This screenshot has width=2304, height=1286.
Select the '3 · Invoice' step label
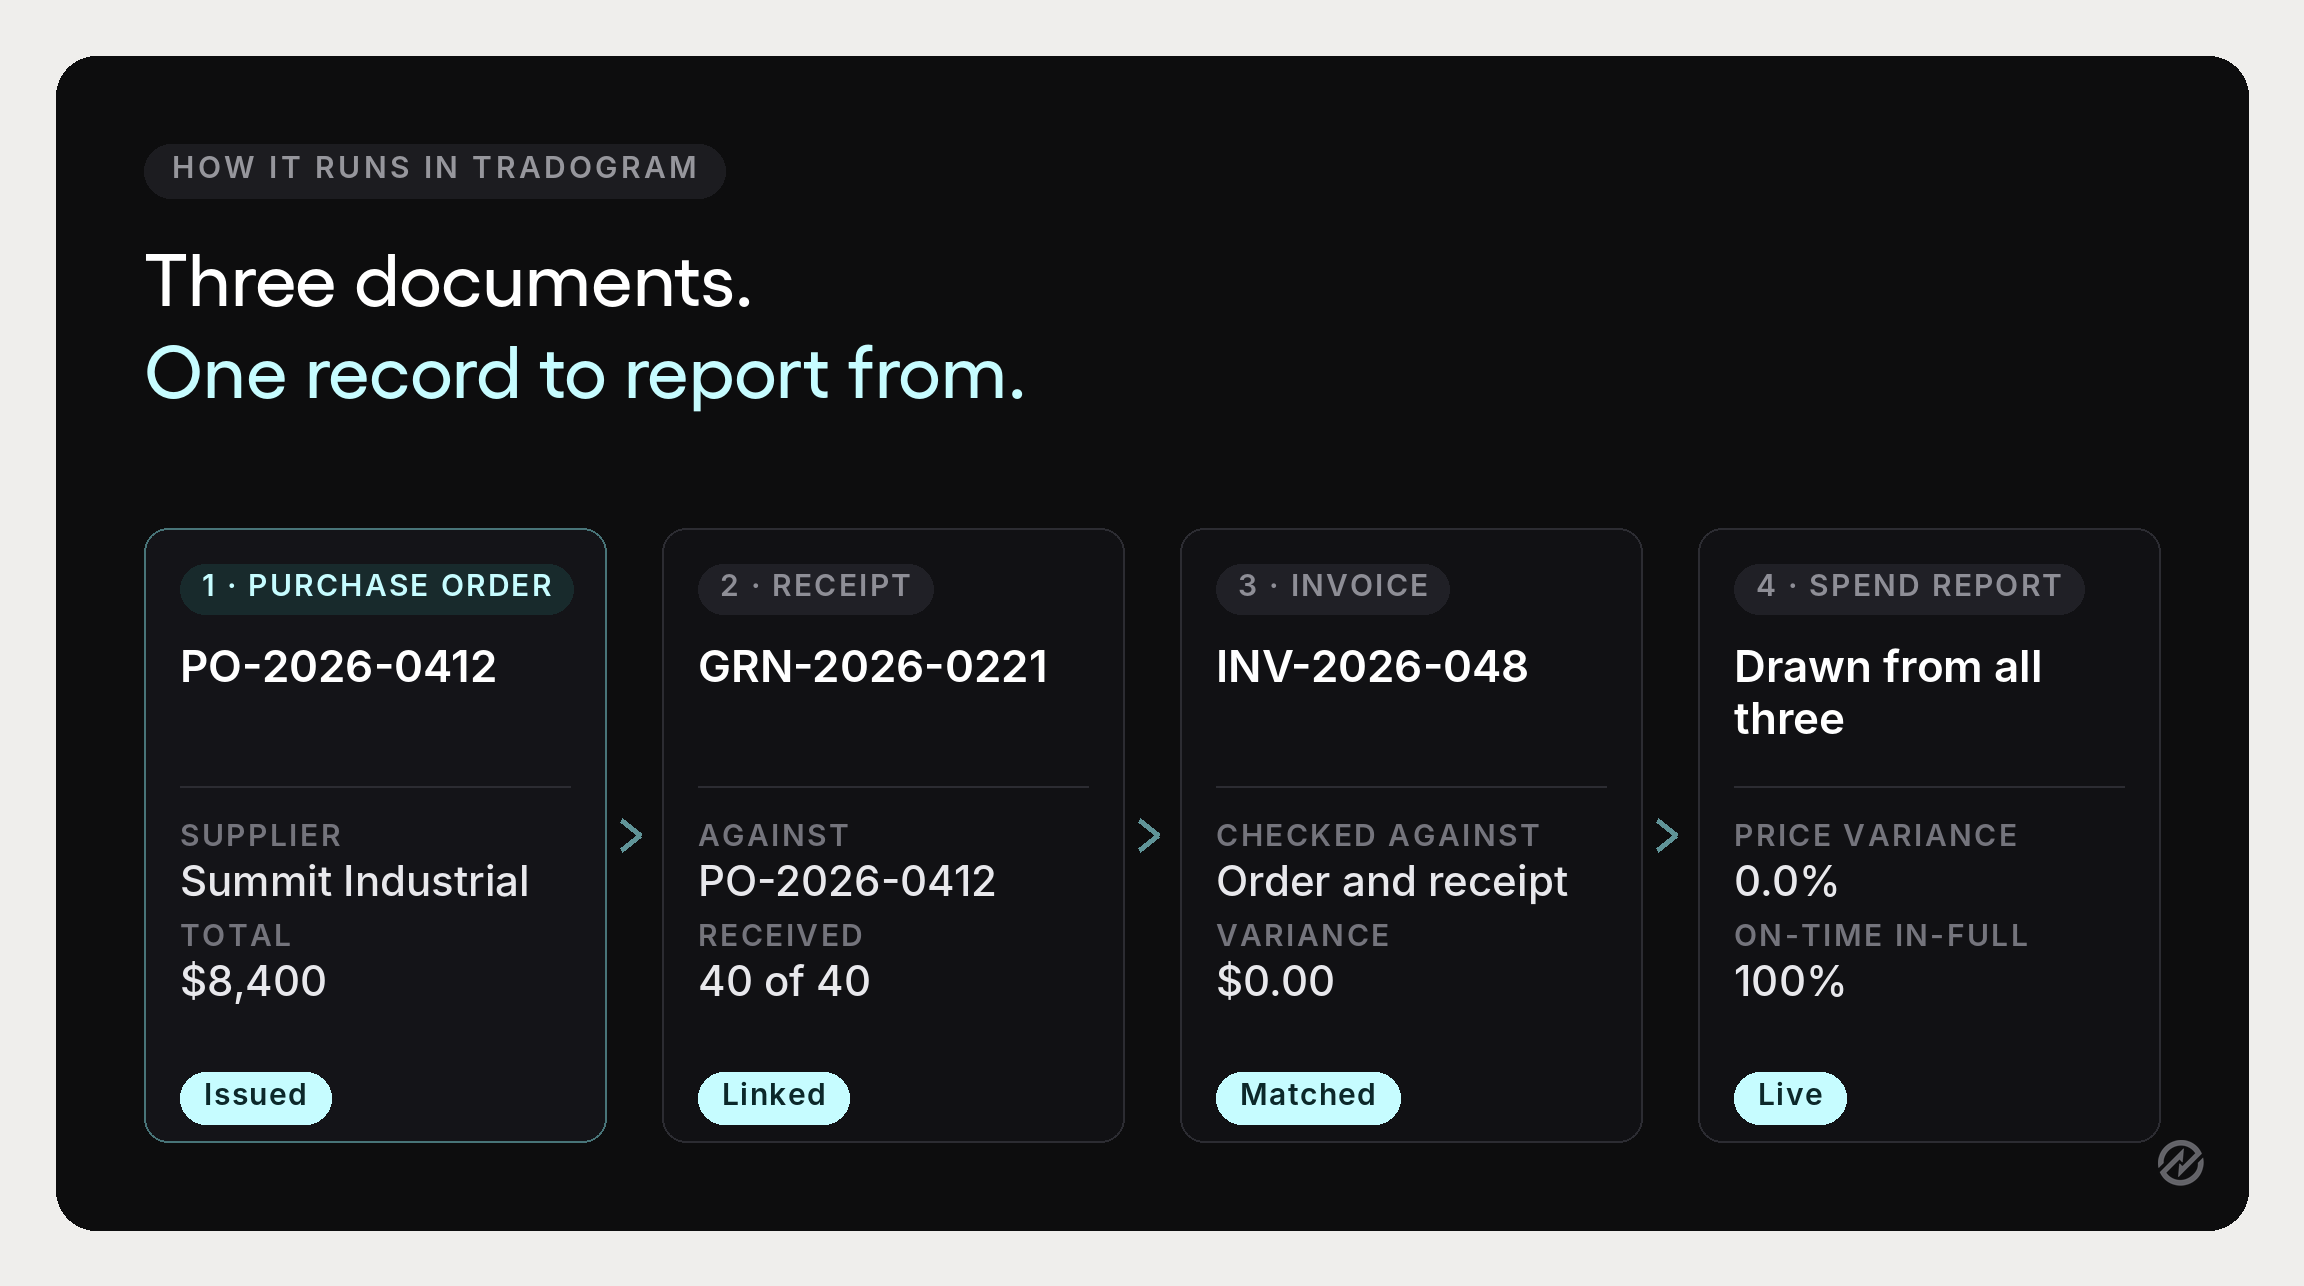point(1333,587)
